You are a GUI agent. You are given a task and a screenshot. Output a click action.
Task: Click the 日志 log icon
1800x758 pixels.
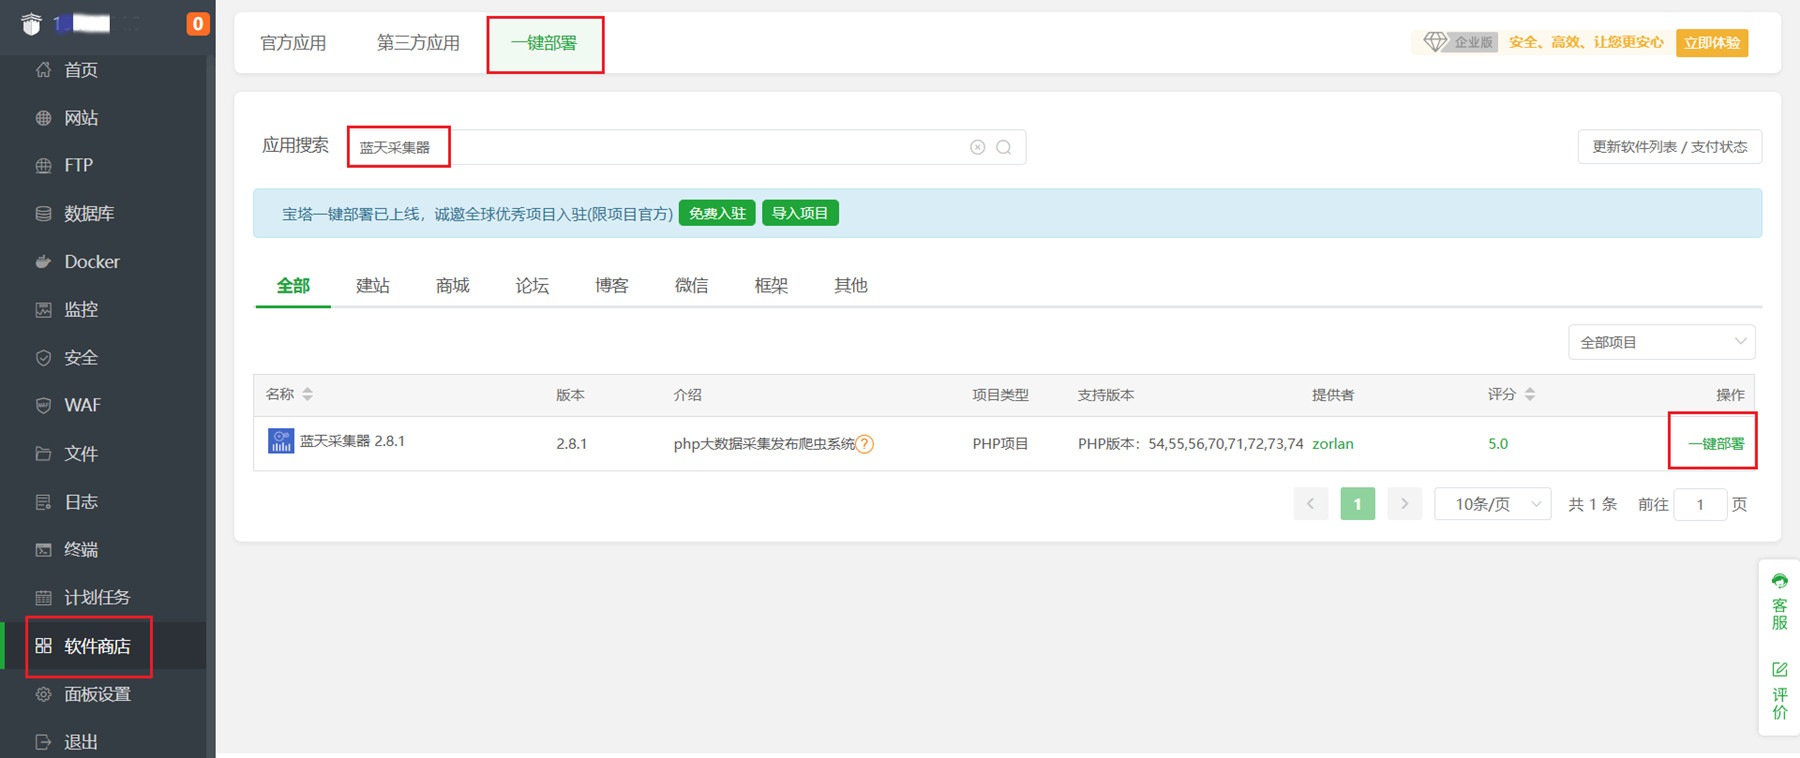43,502
